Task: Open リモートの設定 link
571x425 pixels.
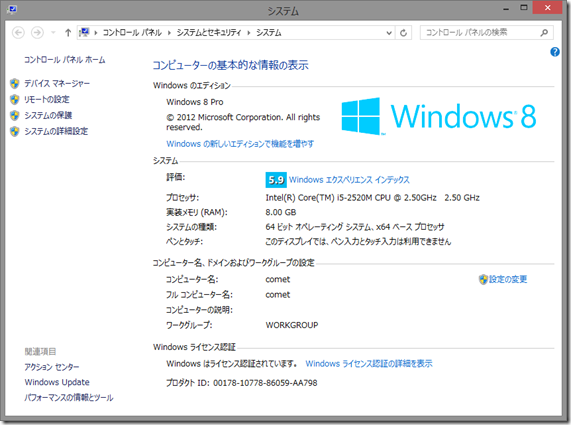Action: [x=47, y=99]
